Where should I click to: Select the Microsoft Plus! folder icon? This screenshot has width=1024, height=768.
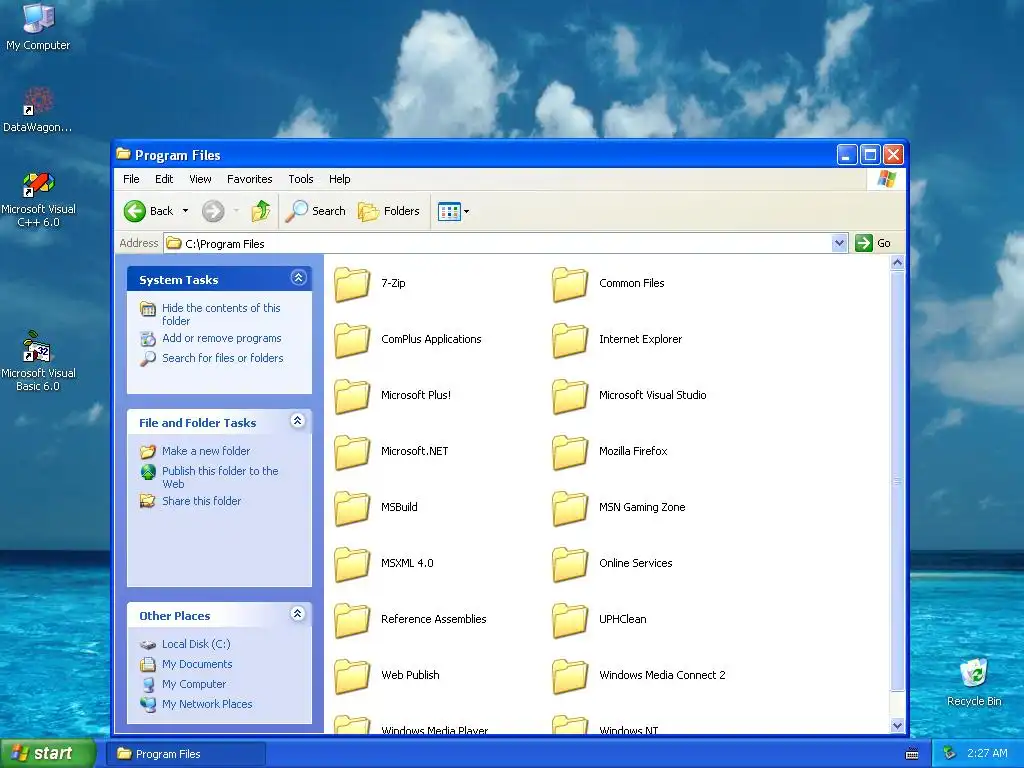[x=352, y=396]
